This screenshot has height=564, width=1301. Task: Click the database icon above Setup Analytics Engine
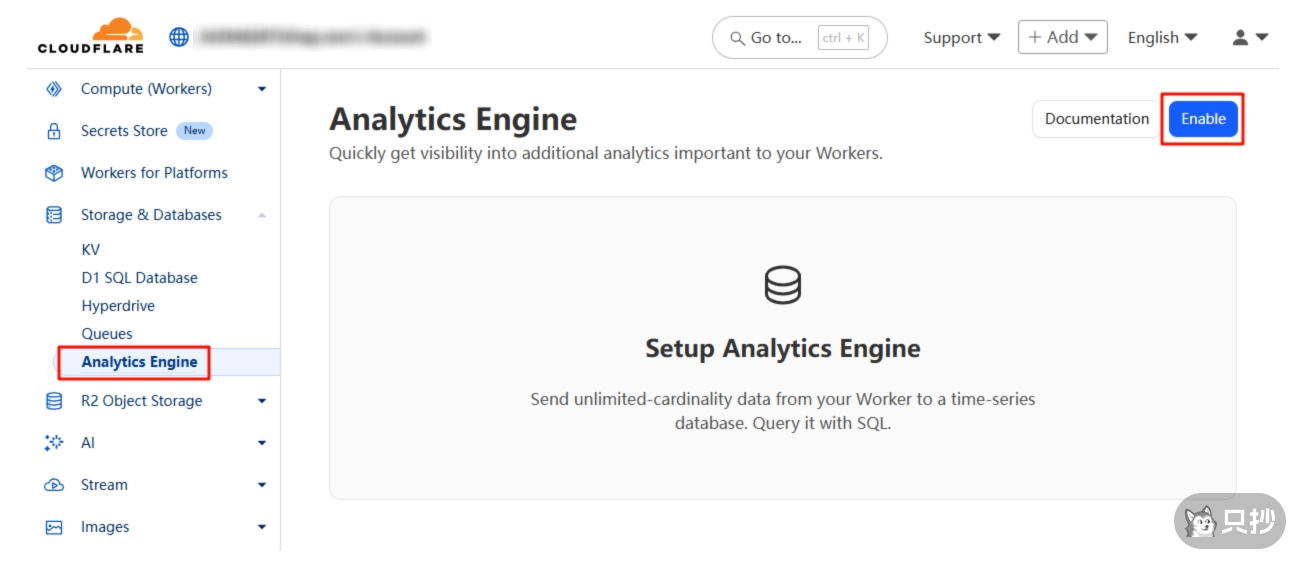(782, 285)
